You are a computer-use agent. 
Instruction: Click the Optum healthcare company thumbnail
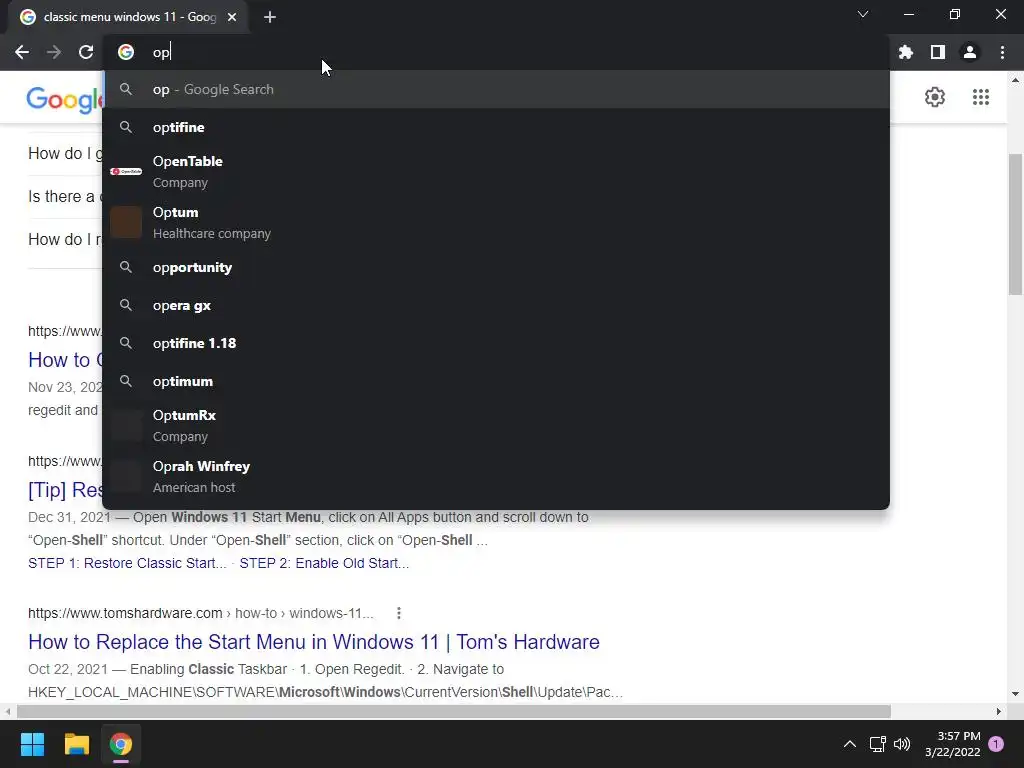click(126, 222)
